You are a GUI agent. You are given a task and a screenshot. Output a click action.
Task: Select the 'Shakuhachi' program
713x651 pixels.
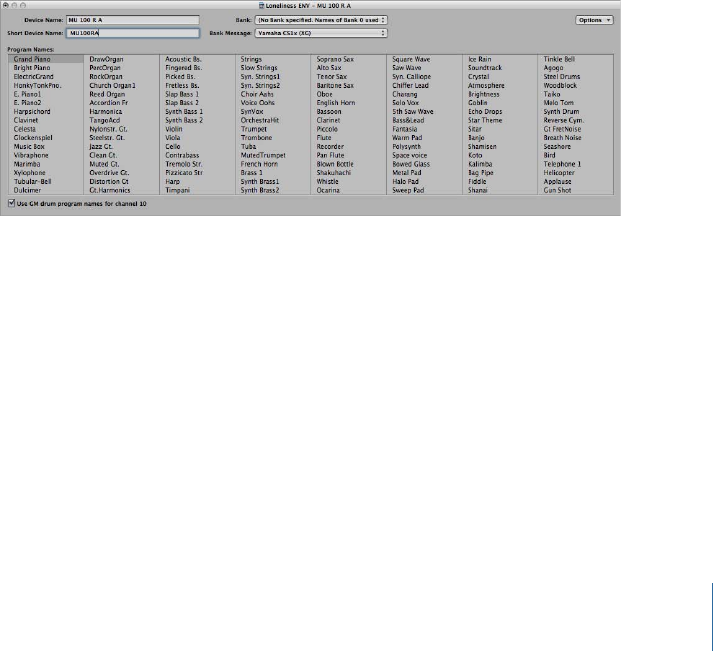[x=333, y=173]
